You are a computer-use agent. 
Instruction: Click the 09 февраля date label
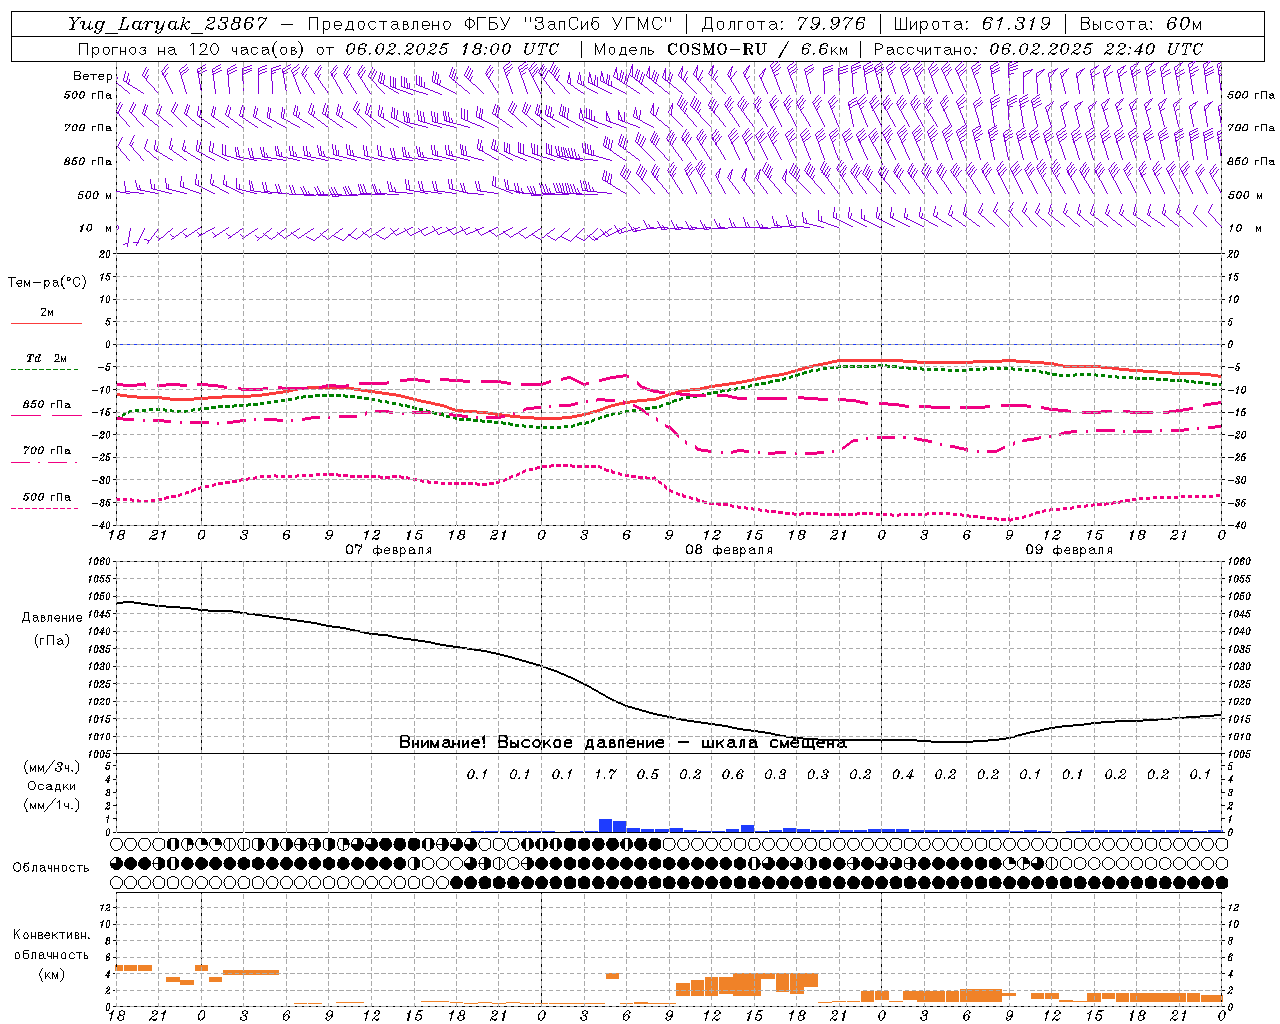[1068, 550]
